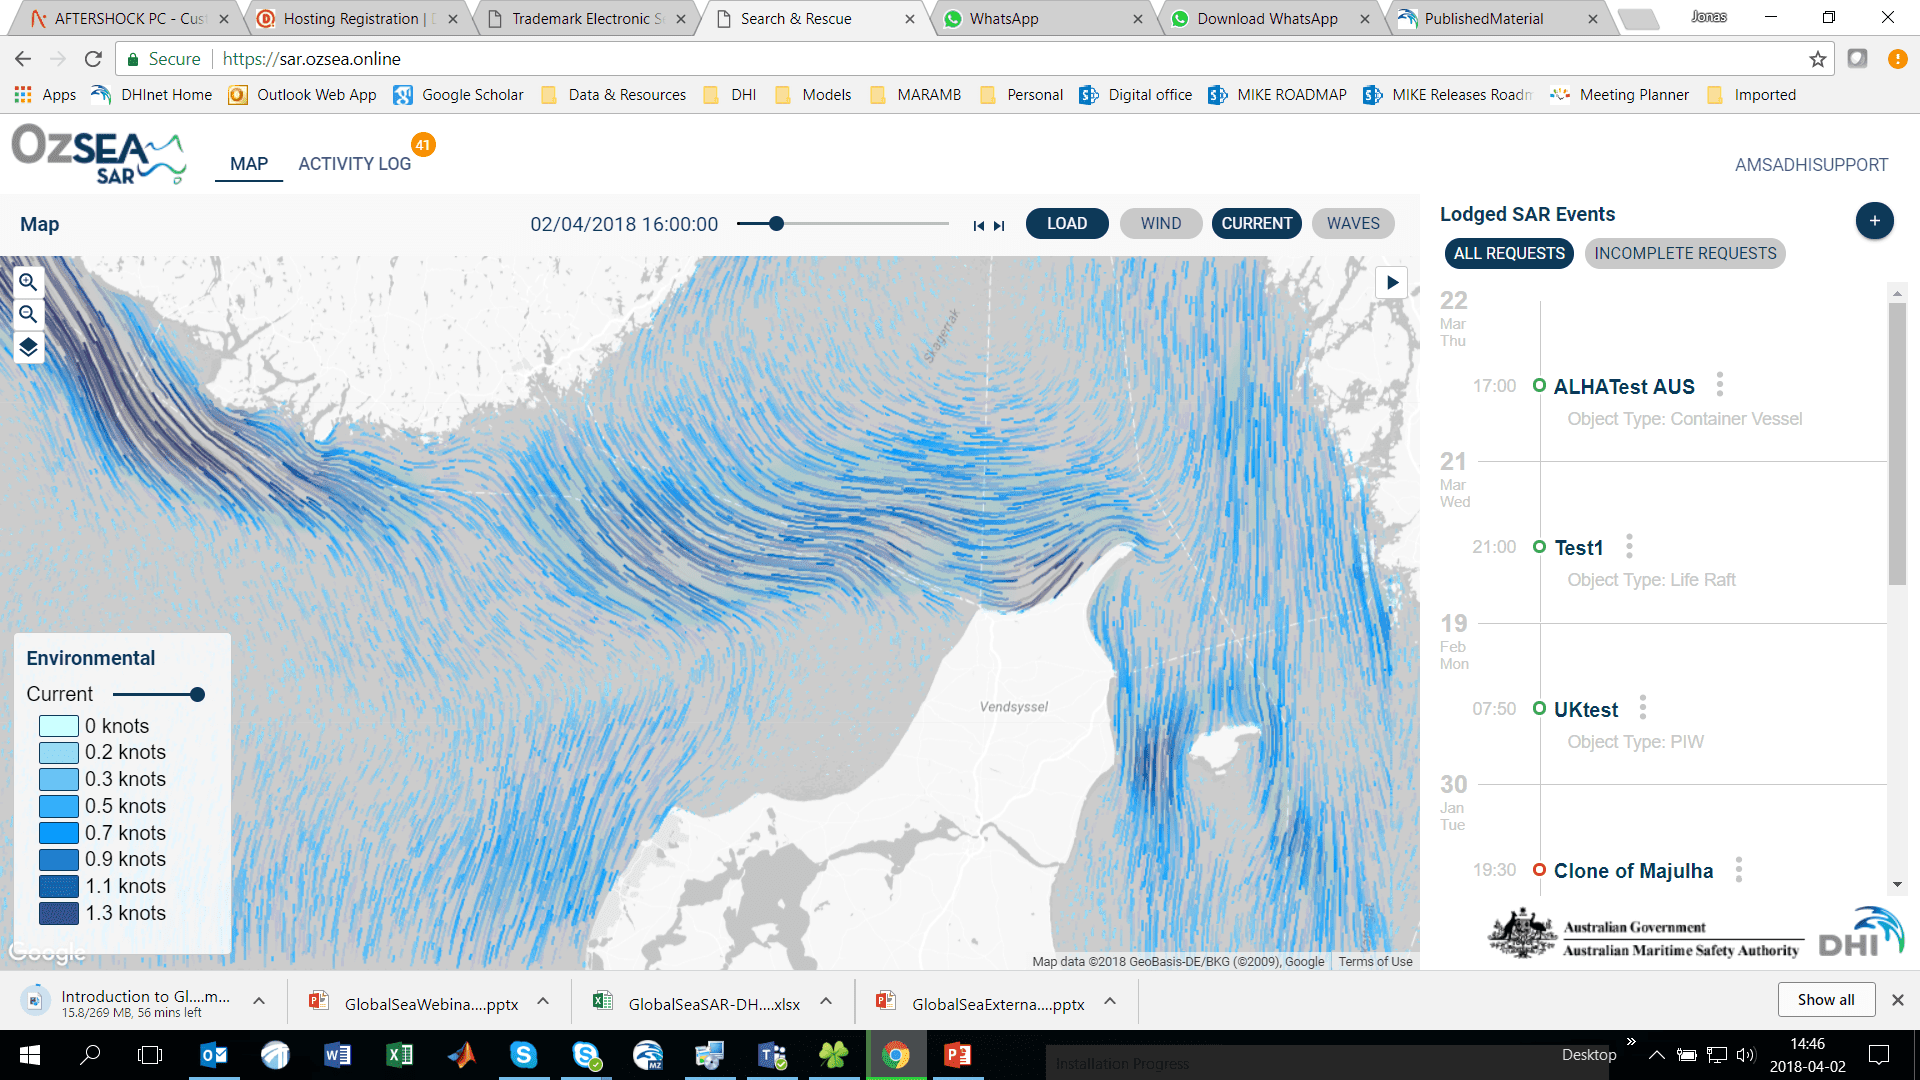Step timeline forward to next time
Screen dimensions: 1920x1080
(x=999, y=226)
